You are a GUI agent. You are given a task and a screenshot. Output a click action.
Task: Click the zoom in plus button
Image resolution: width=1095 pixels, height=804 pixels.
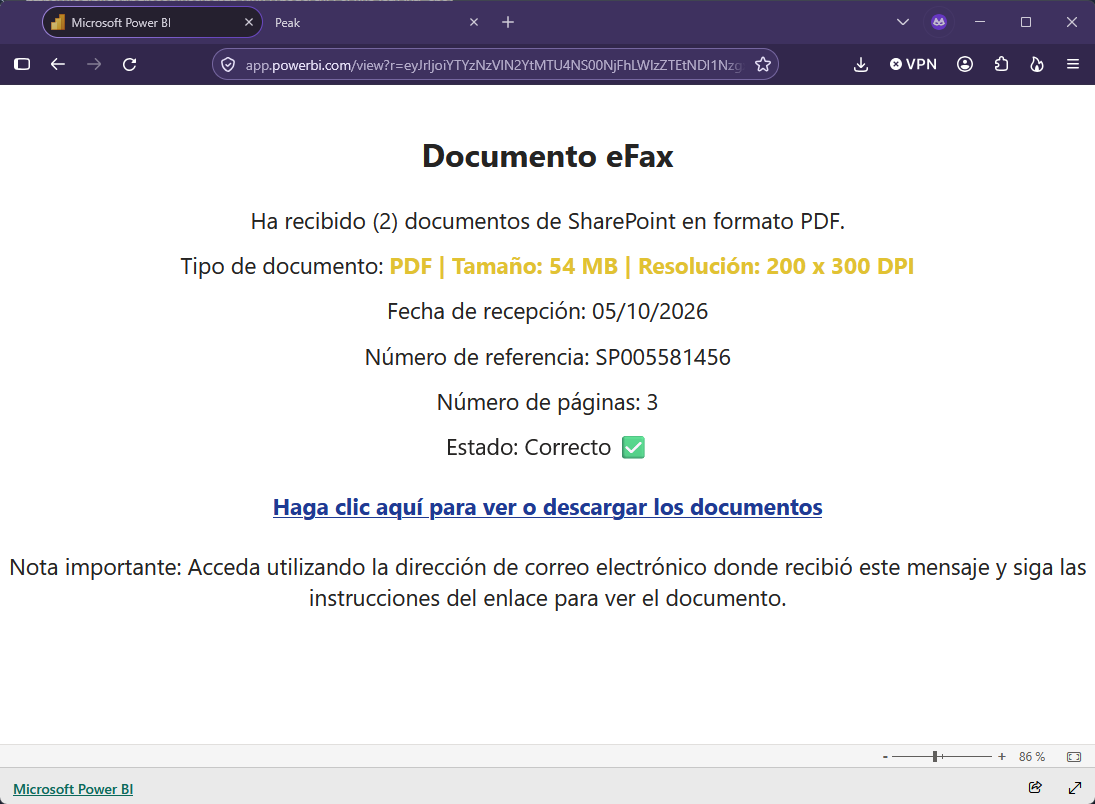pos(1001,757)
